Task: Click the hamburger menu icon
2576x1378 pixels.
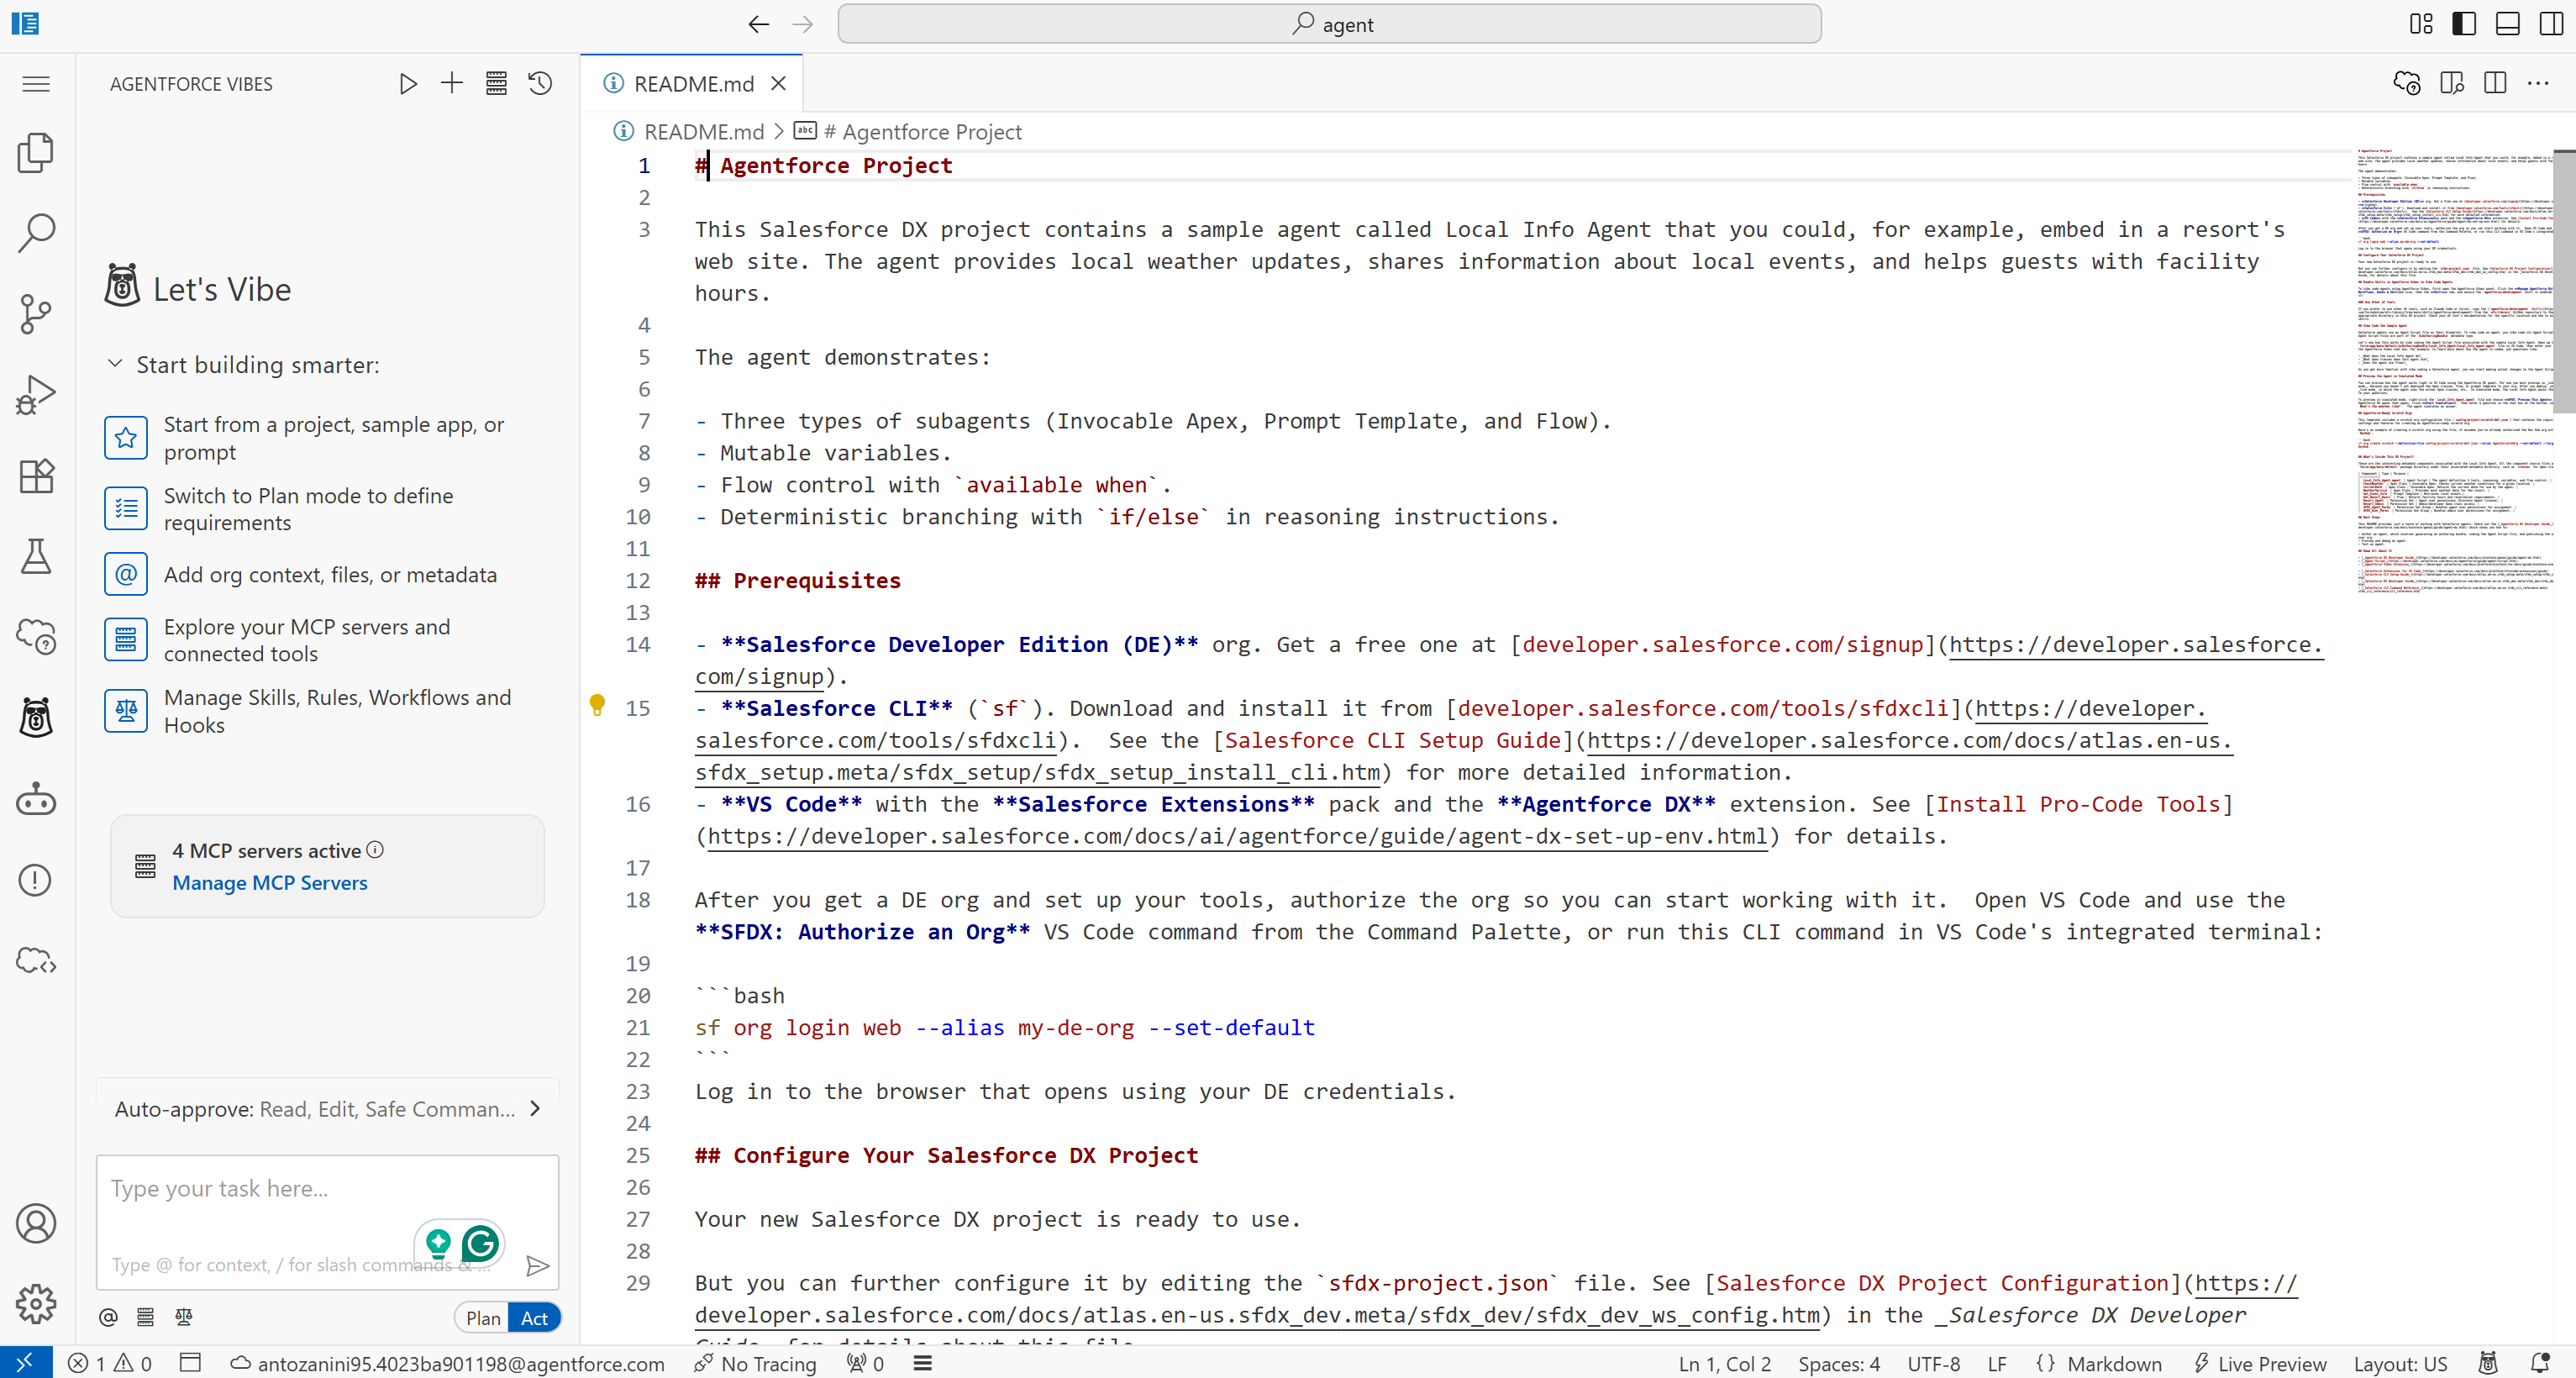Action: coord(36,84)
